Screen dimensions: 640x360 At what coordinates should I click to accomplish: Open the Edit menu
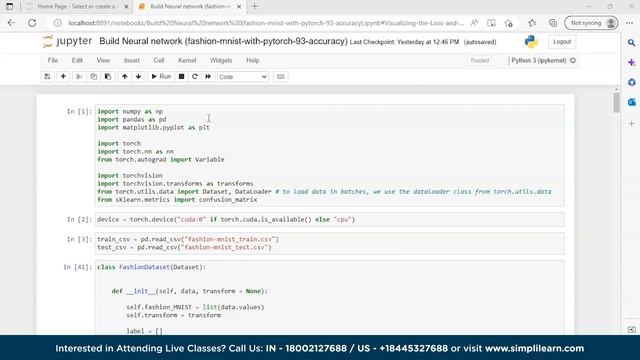77,60
